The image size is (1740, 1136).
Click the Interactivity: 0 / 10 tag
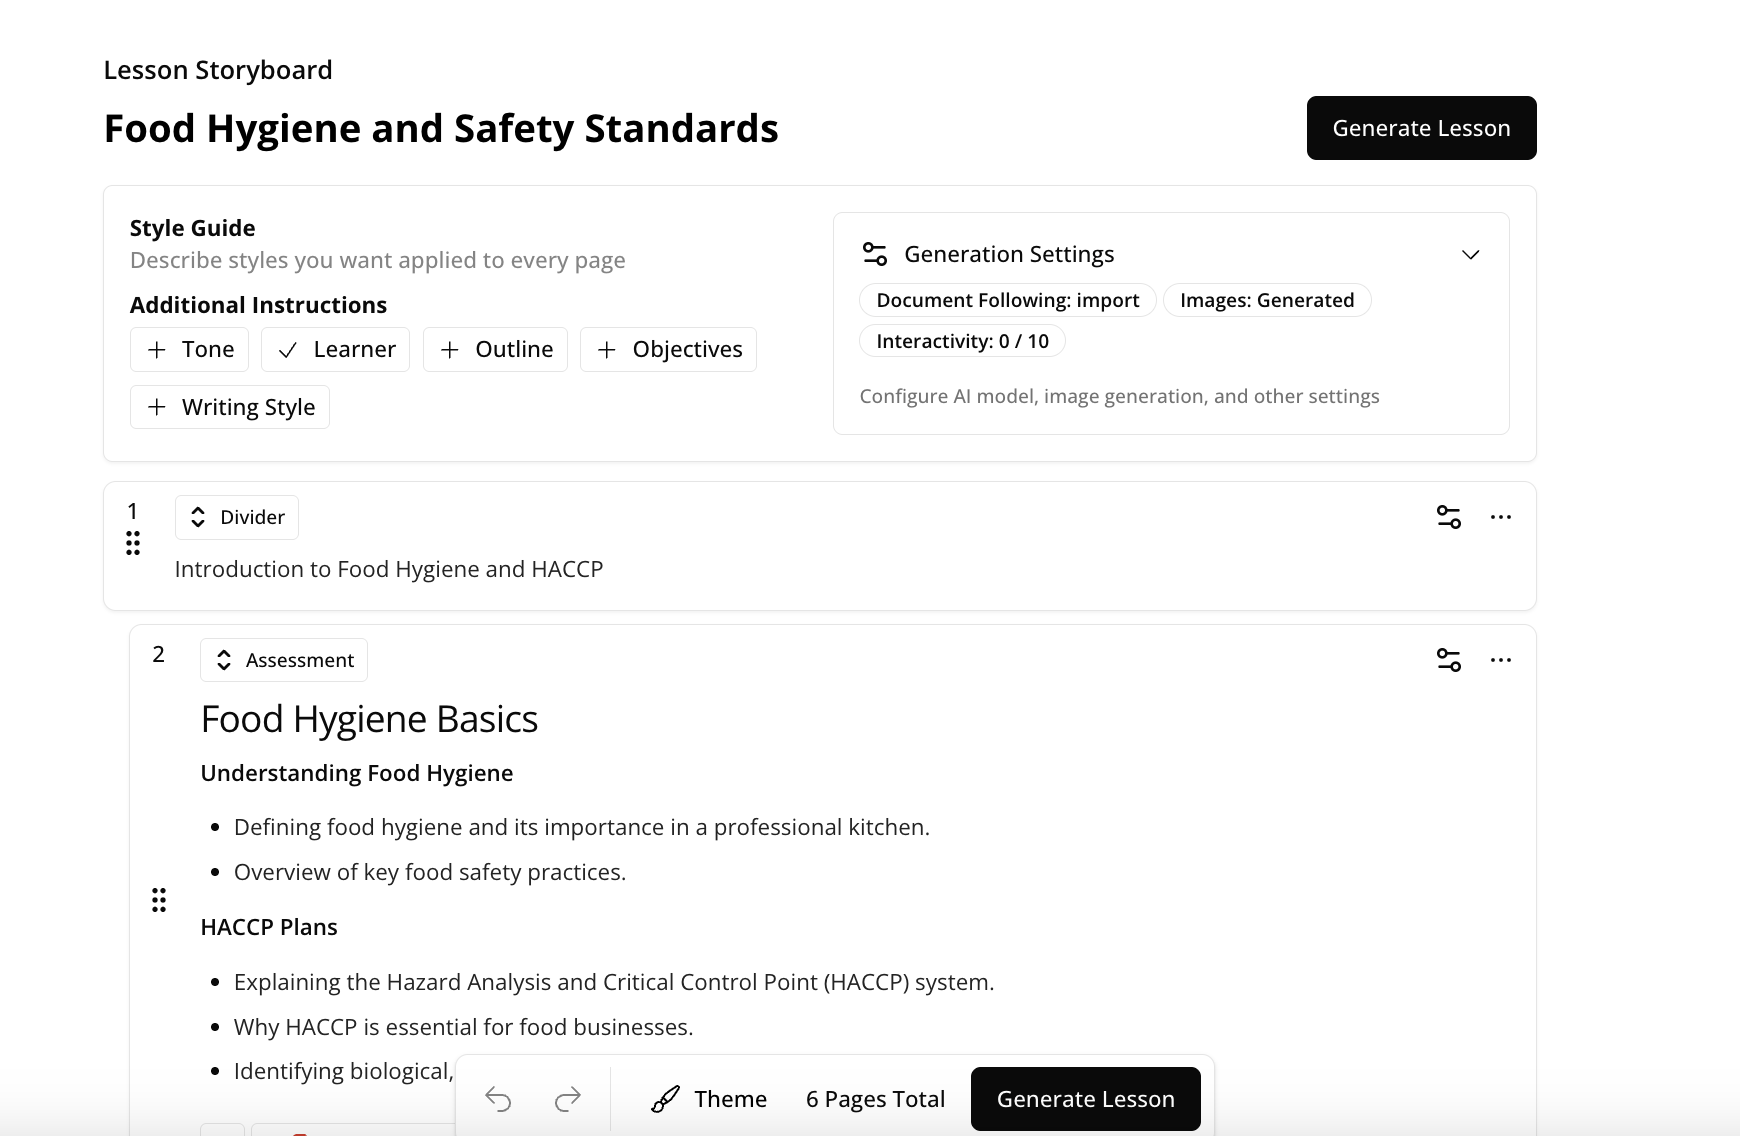(962, 341)
